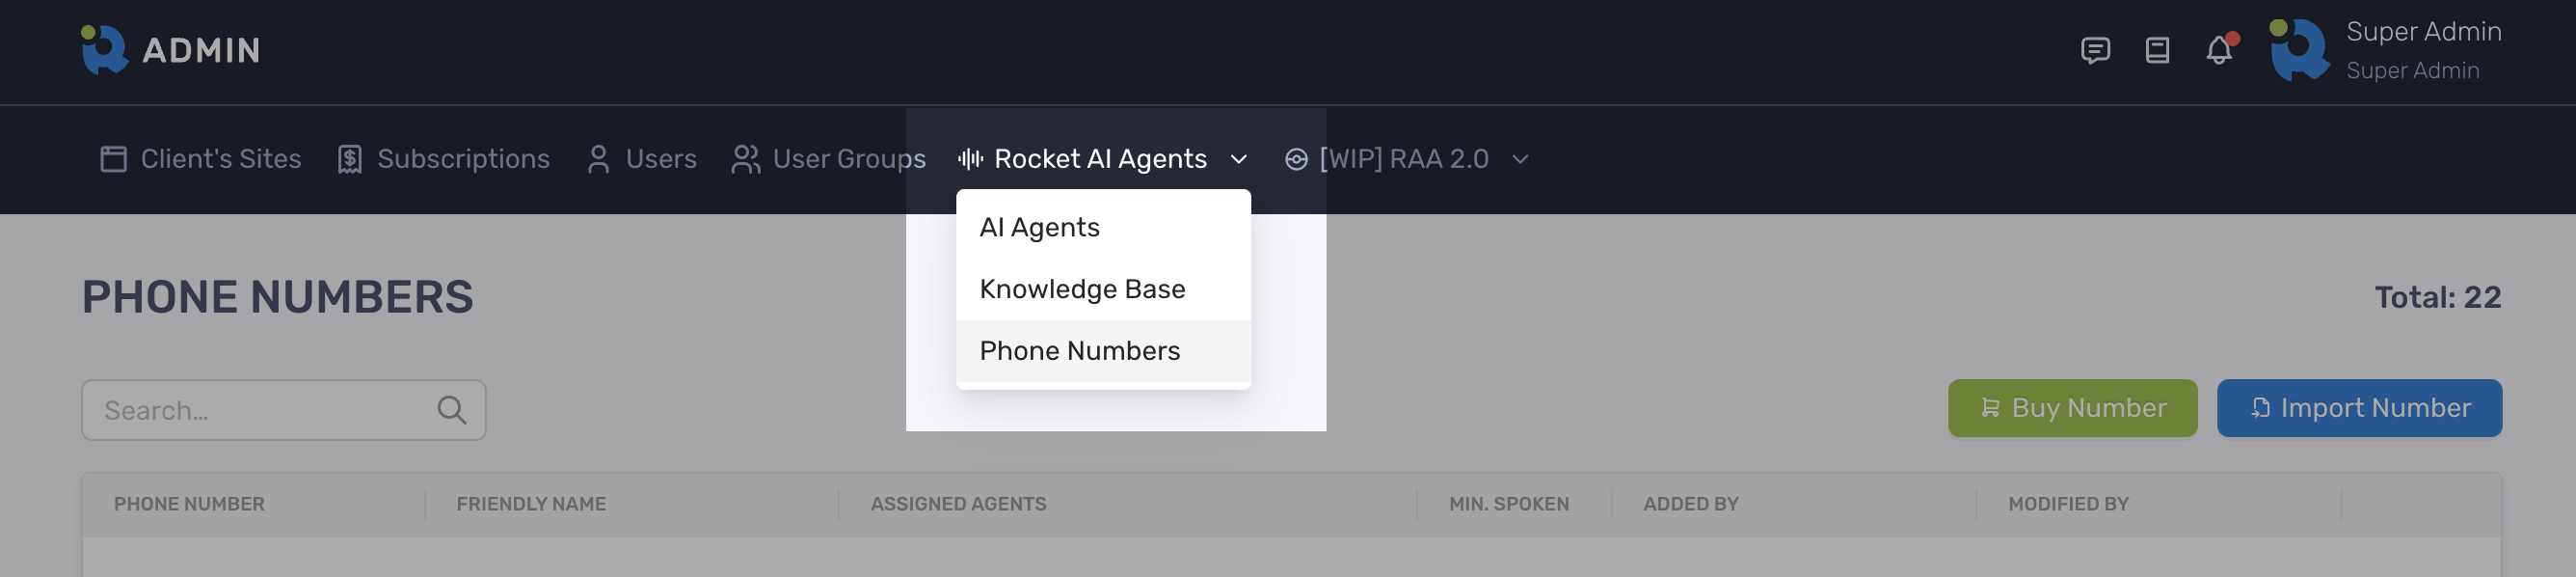This screenshot has height=577, width=2576.
Task: Open Knowledge Base from the dropdown menu
Action: pos(1082,289)
